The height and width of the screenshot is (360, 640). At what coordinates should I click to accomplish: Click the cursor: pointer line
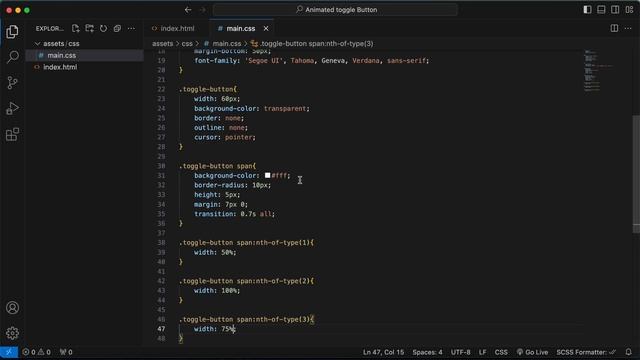[224, 137]
